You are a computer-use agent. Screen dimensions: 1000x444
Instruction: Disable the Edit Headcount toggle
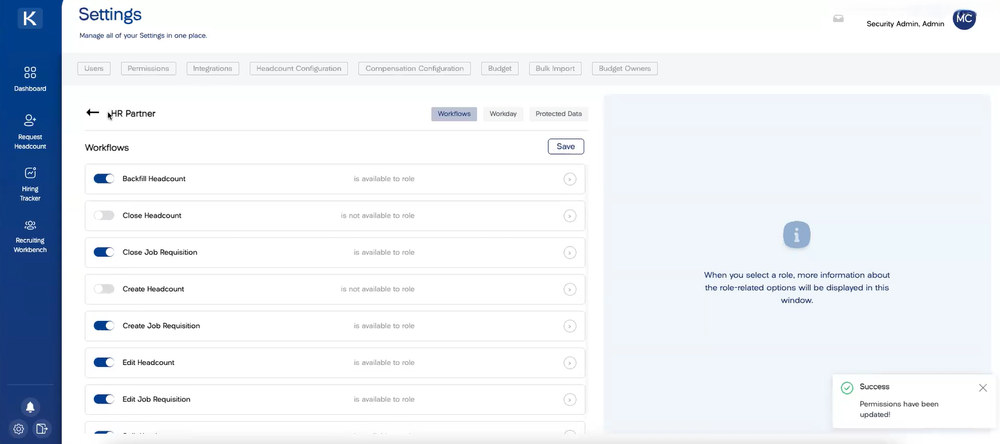coord(104,362)
